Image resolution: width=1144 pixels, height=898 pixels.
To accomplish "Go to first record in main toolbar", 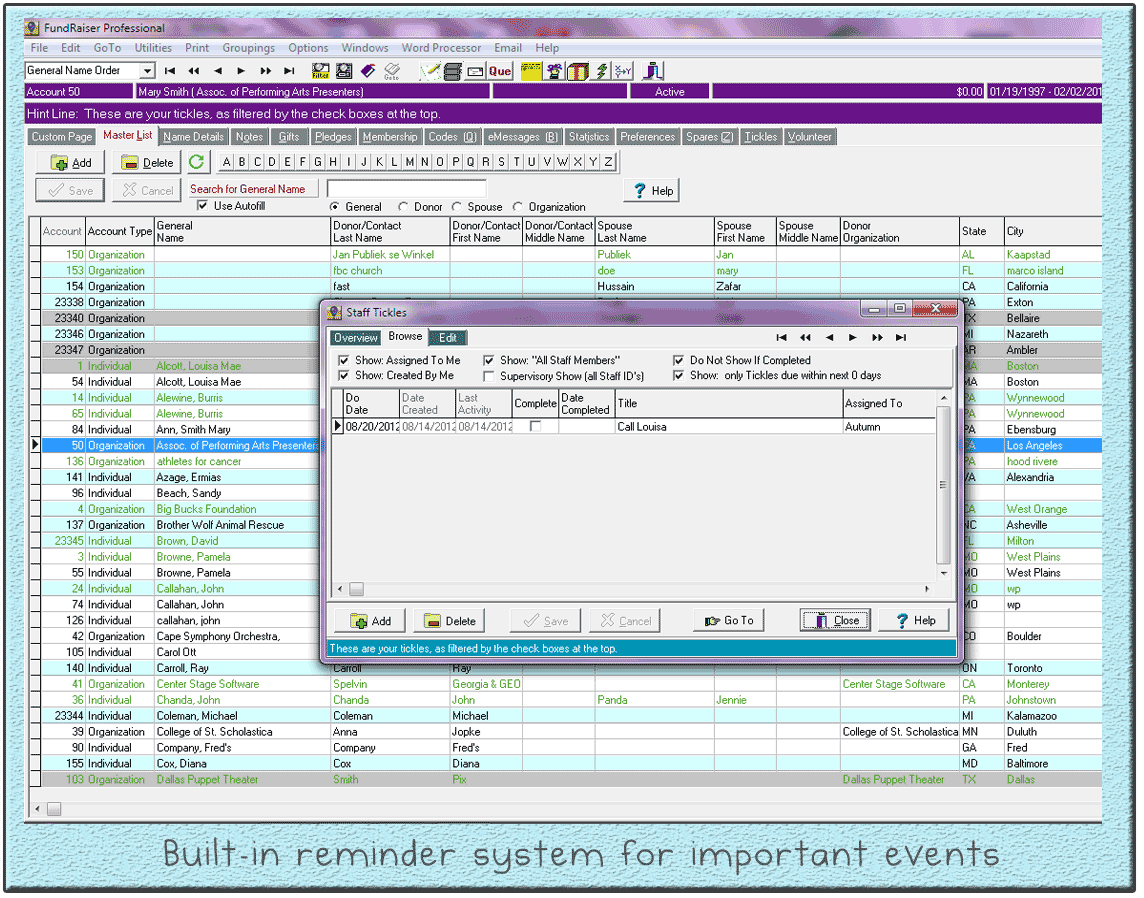I will 170,71.
